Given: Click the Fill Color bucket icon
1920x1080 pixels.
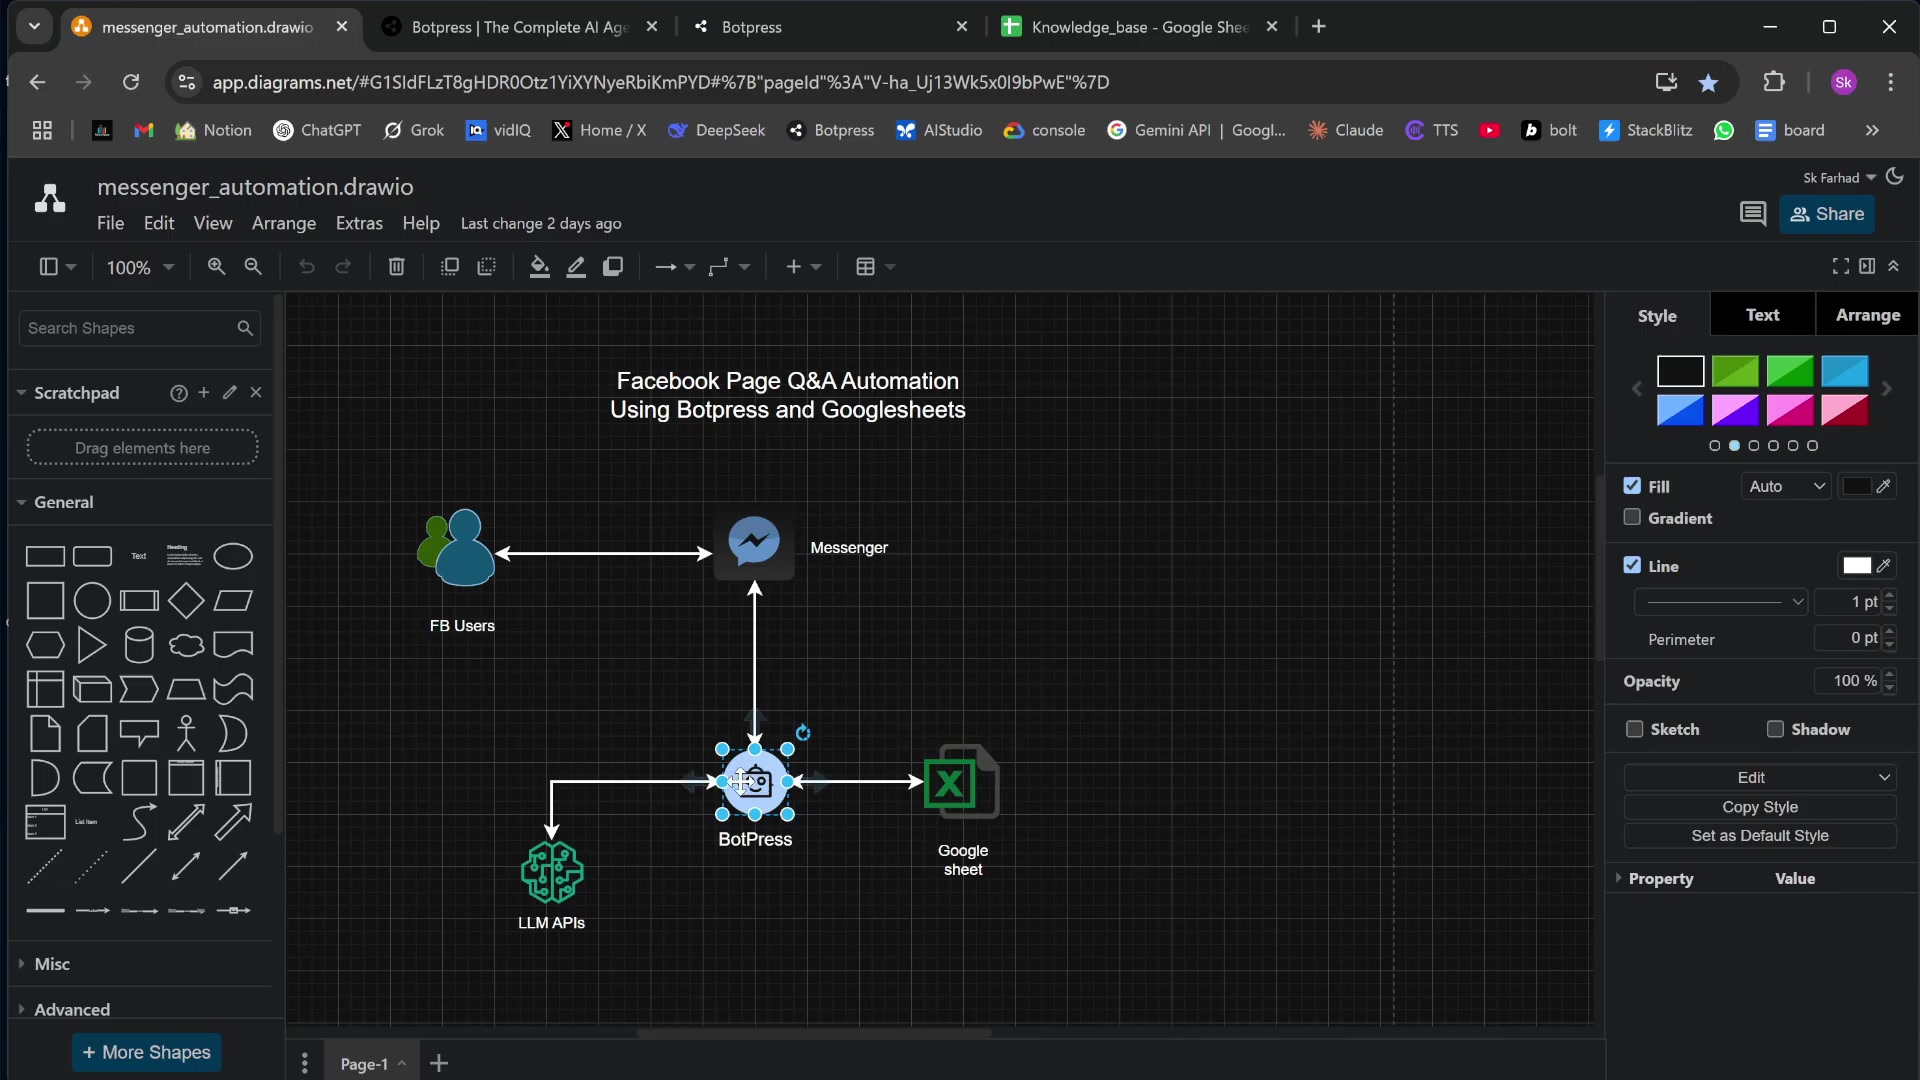Looking at the screenshot, I should pos(539,266).
